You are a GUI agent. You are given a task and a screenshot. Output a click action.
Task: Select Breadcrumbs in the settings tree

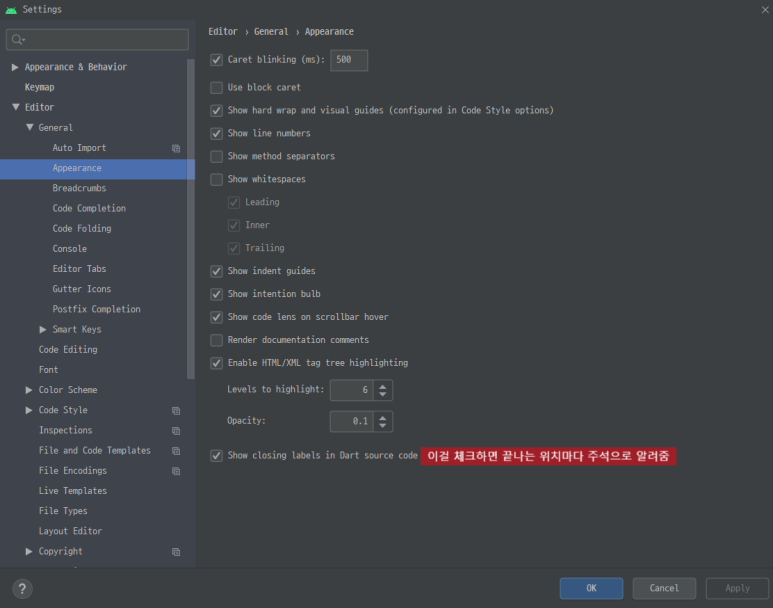[79, 188]
